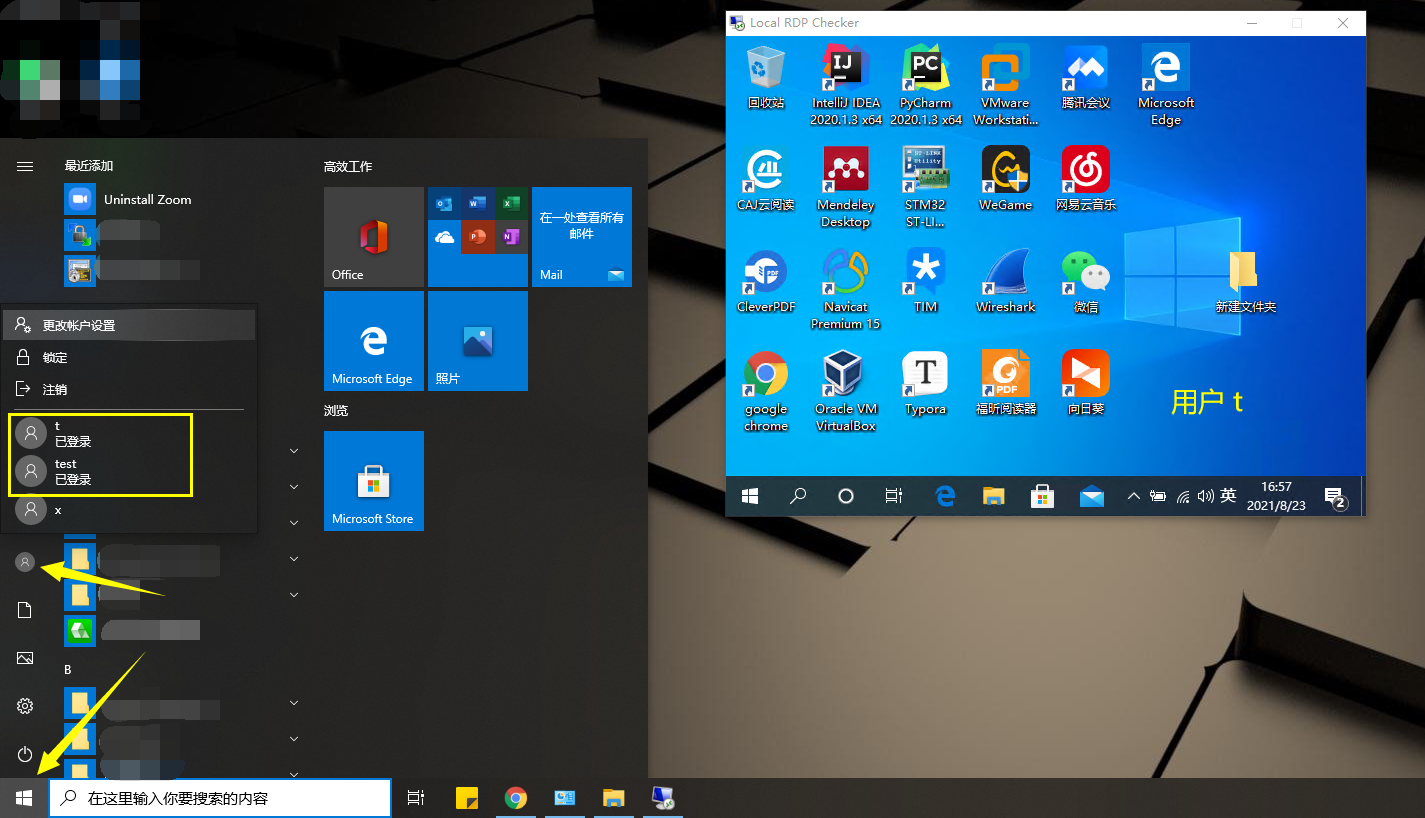The image size is (1425, 818).
Task: Open Mail from RDP taskbar
Action: [1091, 496]
